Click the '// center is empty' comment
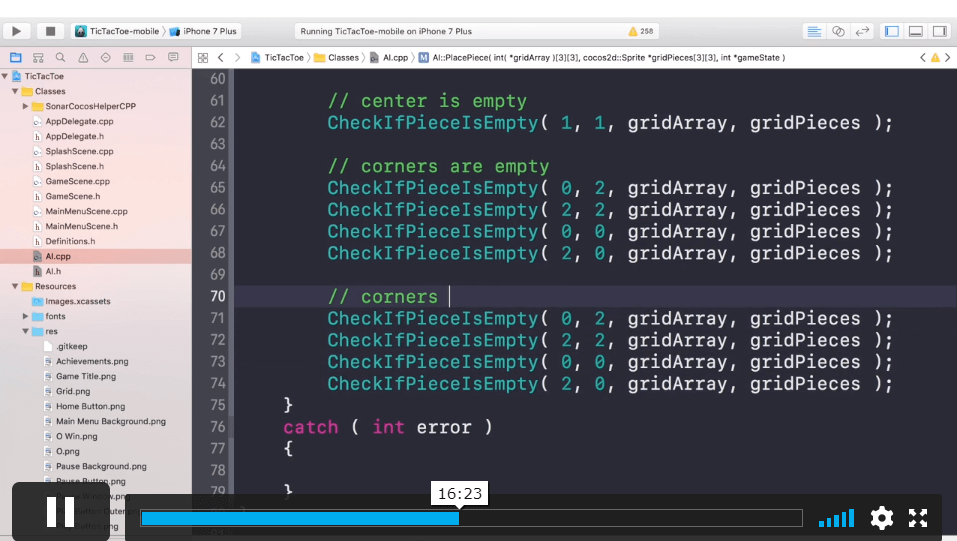 tap(427, 101)
